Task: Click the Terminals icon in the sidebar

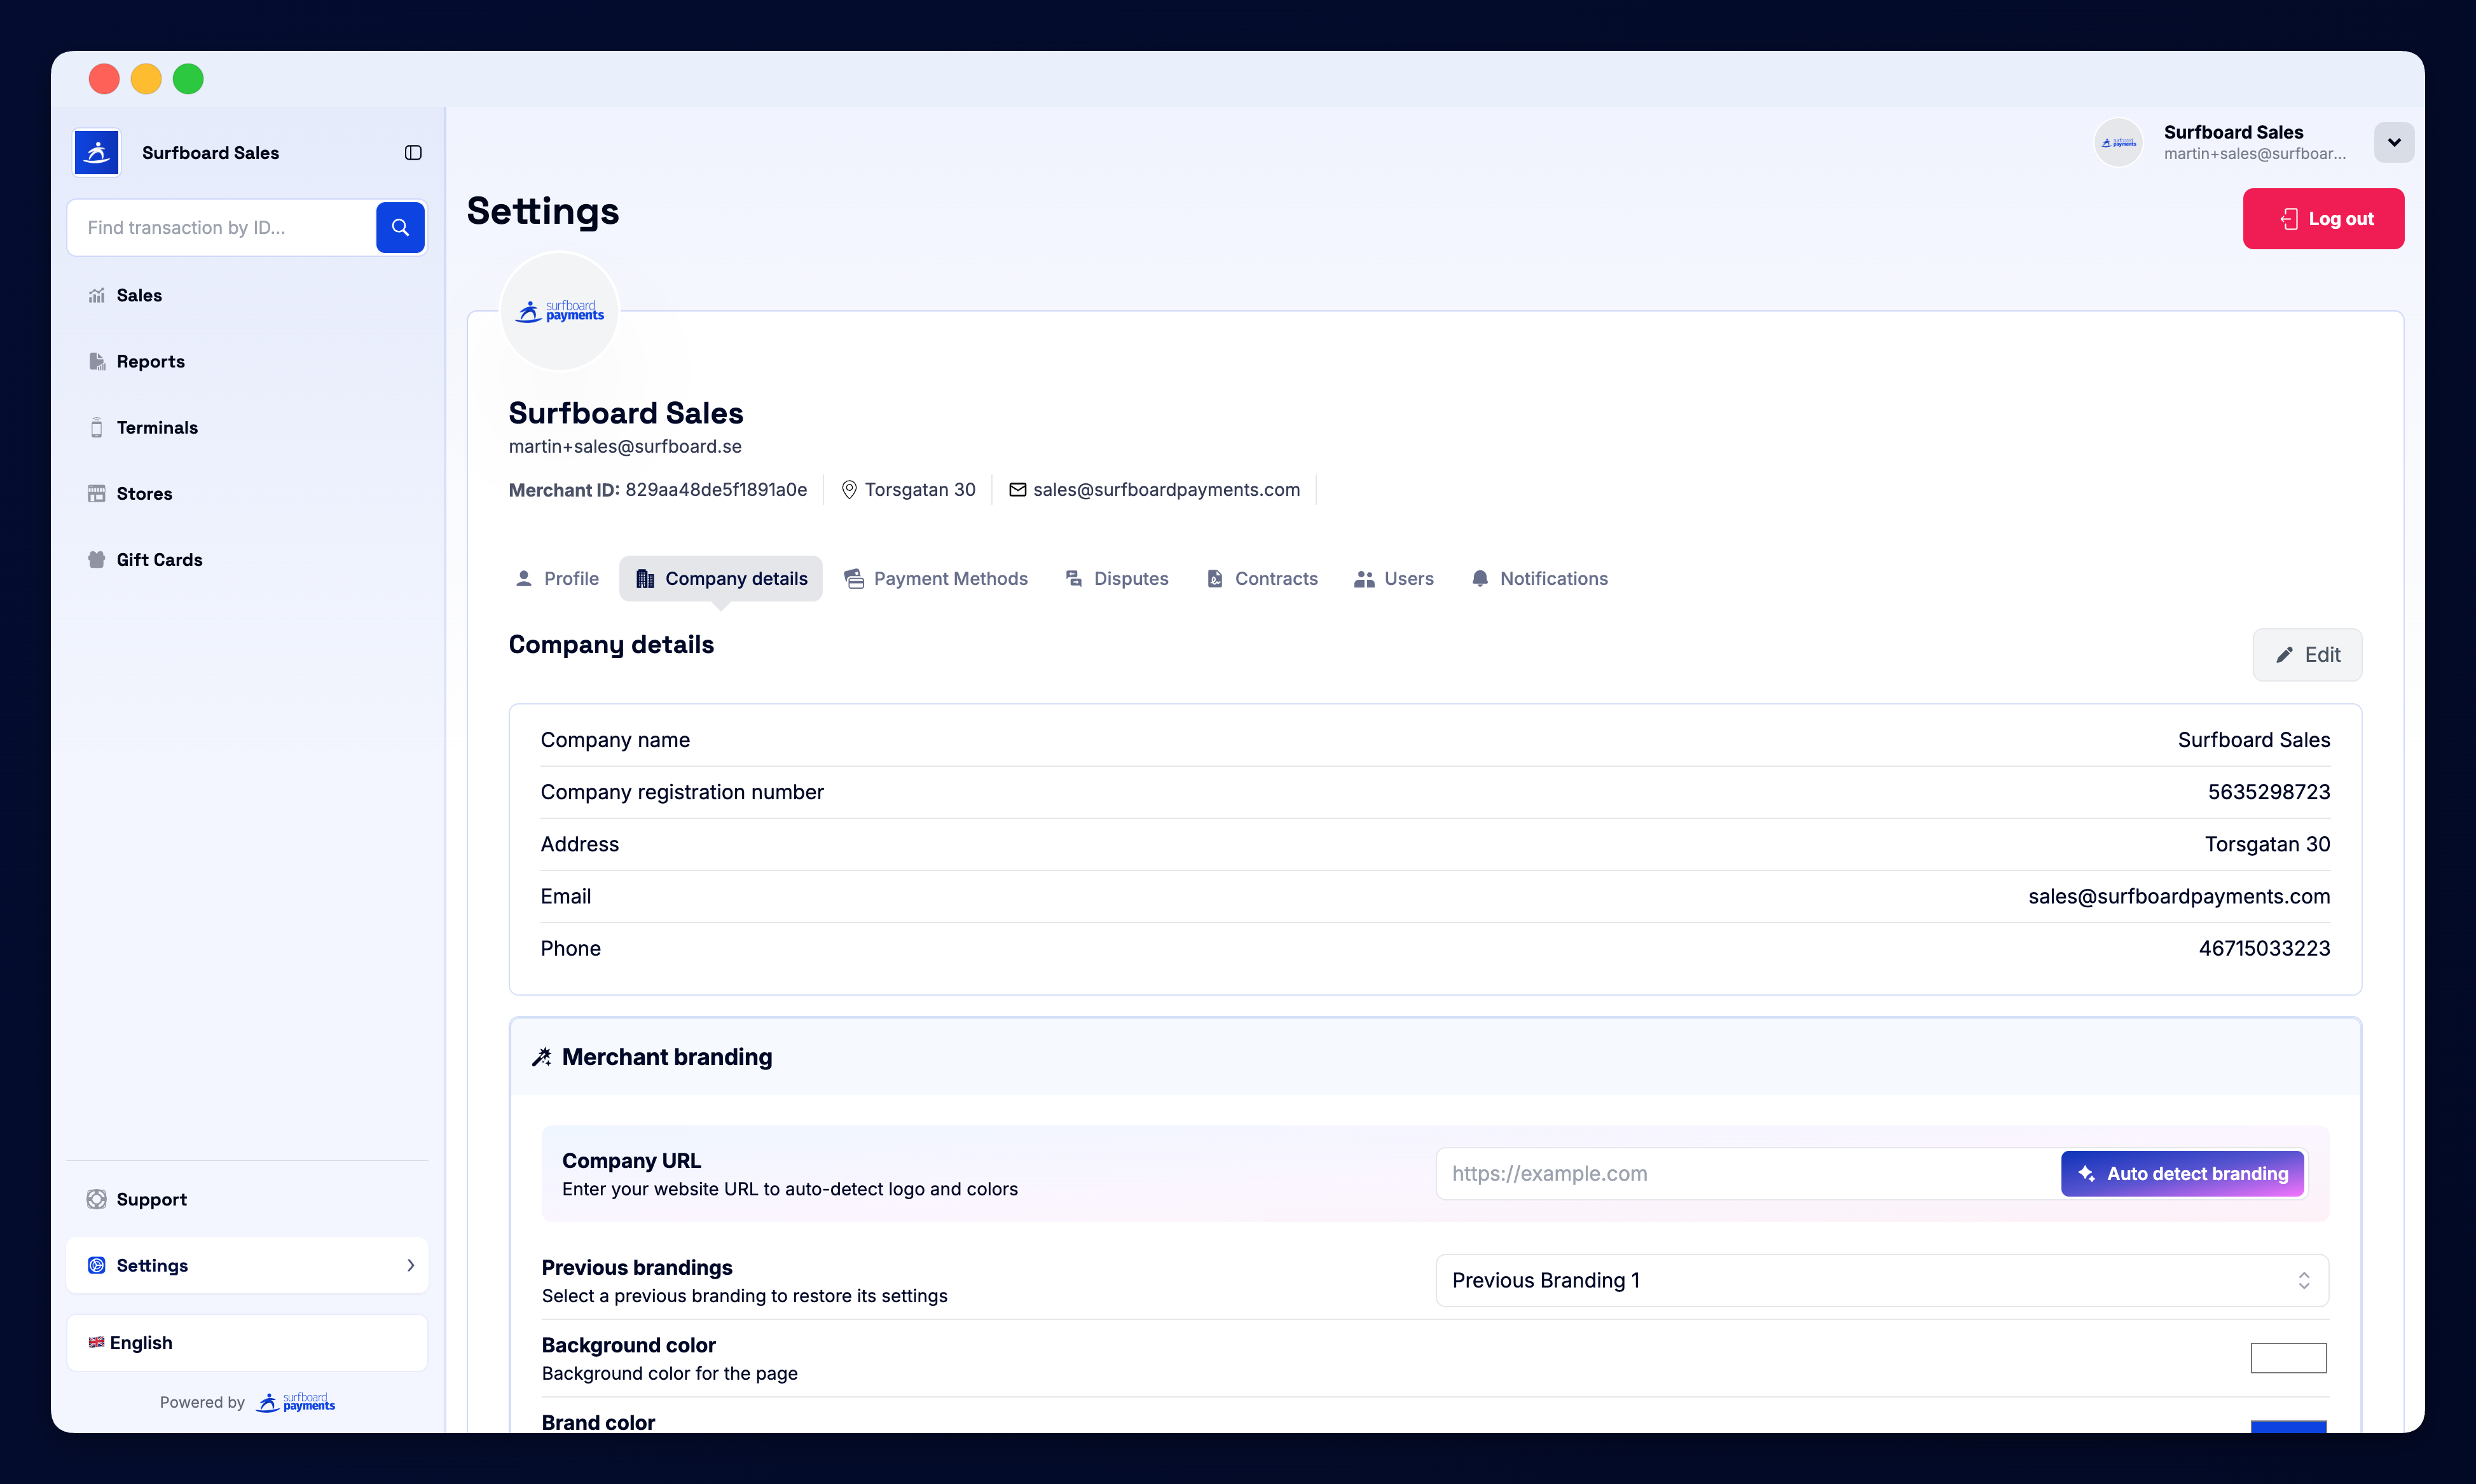Action: click(x=96, y=427)
